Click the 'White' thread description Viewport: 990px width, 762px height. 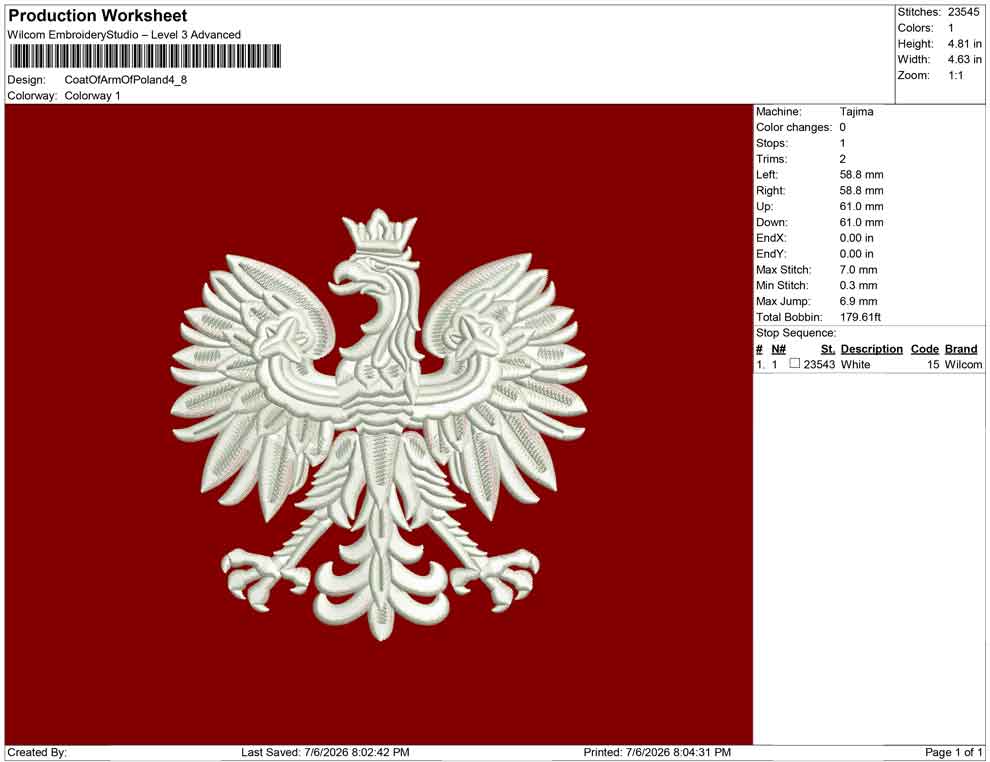pos(855,364)
